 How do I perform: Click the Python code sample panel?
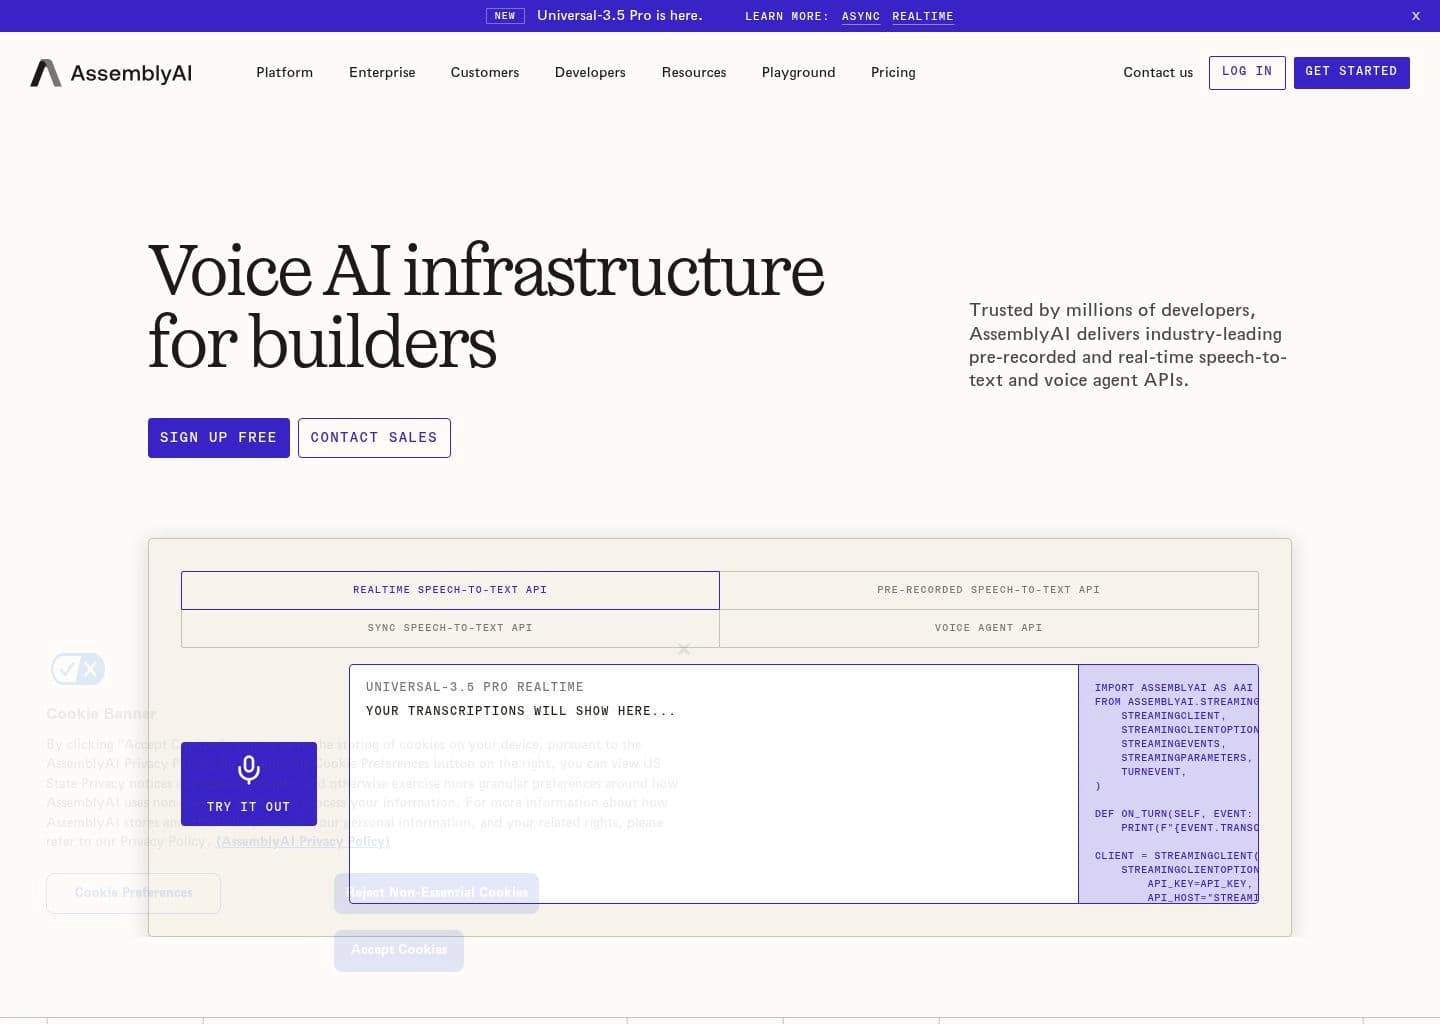pos(1168,784)
